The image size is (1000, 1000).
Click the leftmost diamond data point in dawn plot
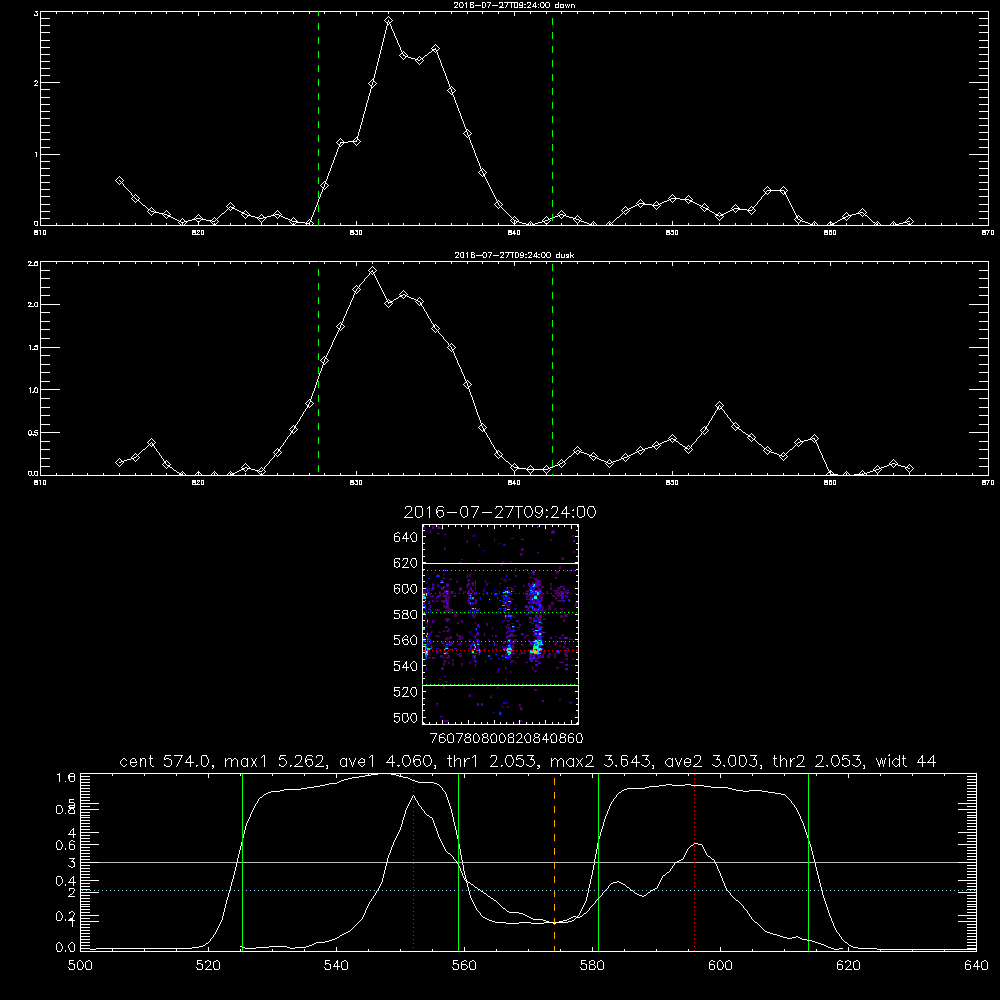[x=119, y=181]
